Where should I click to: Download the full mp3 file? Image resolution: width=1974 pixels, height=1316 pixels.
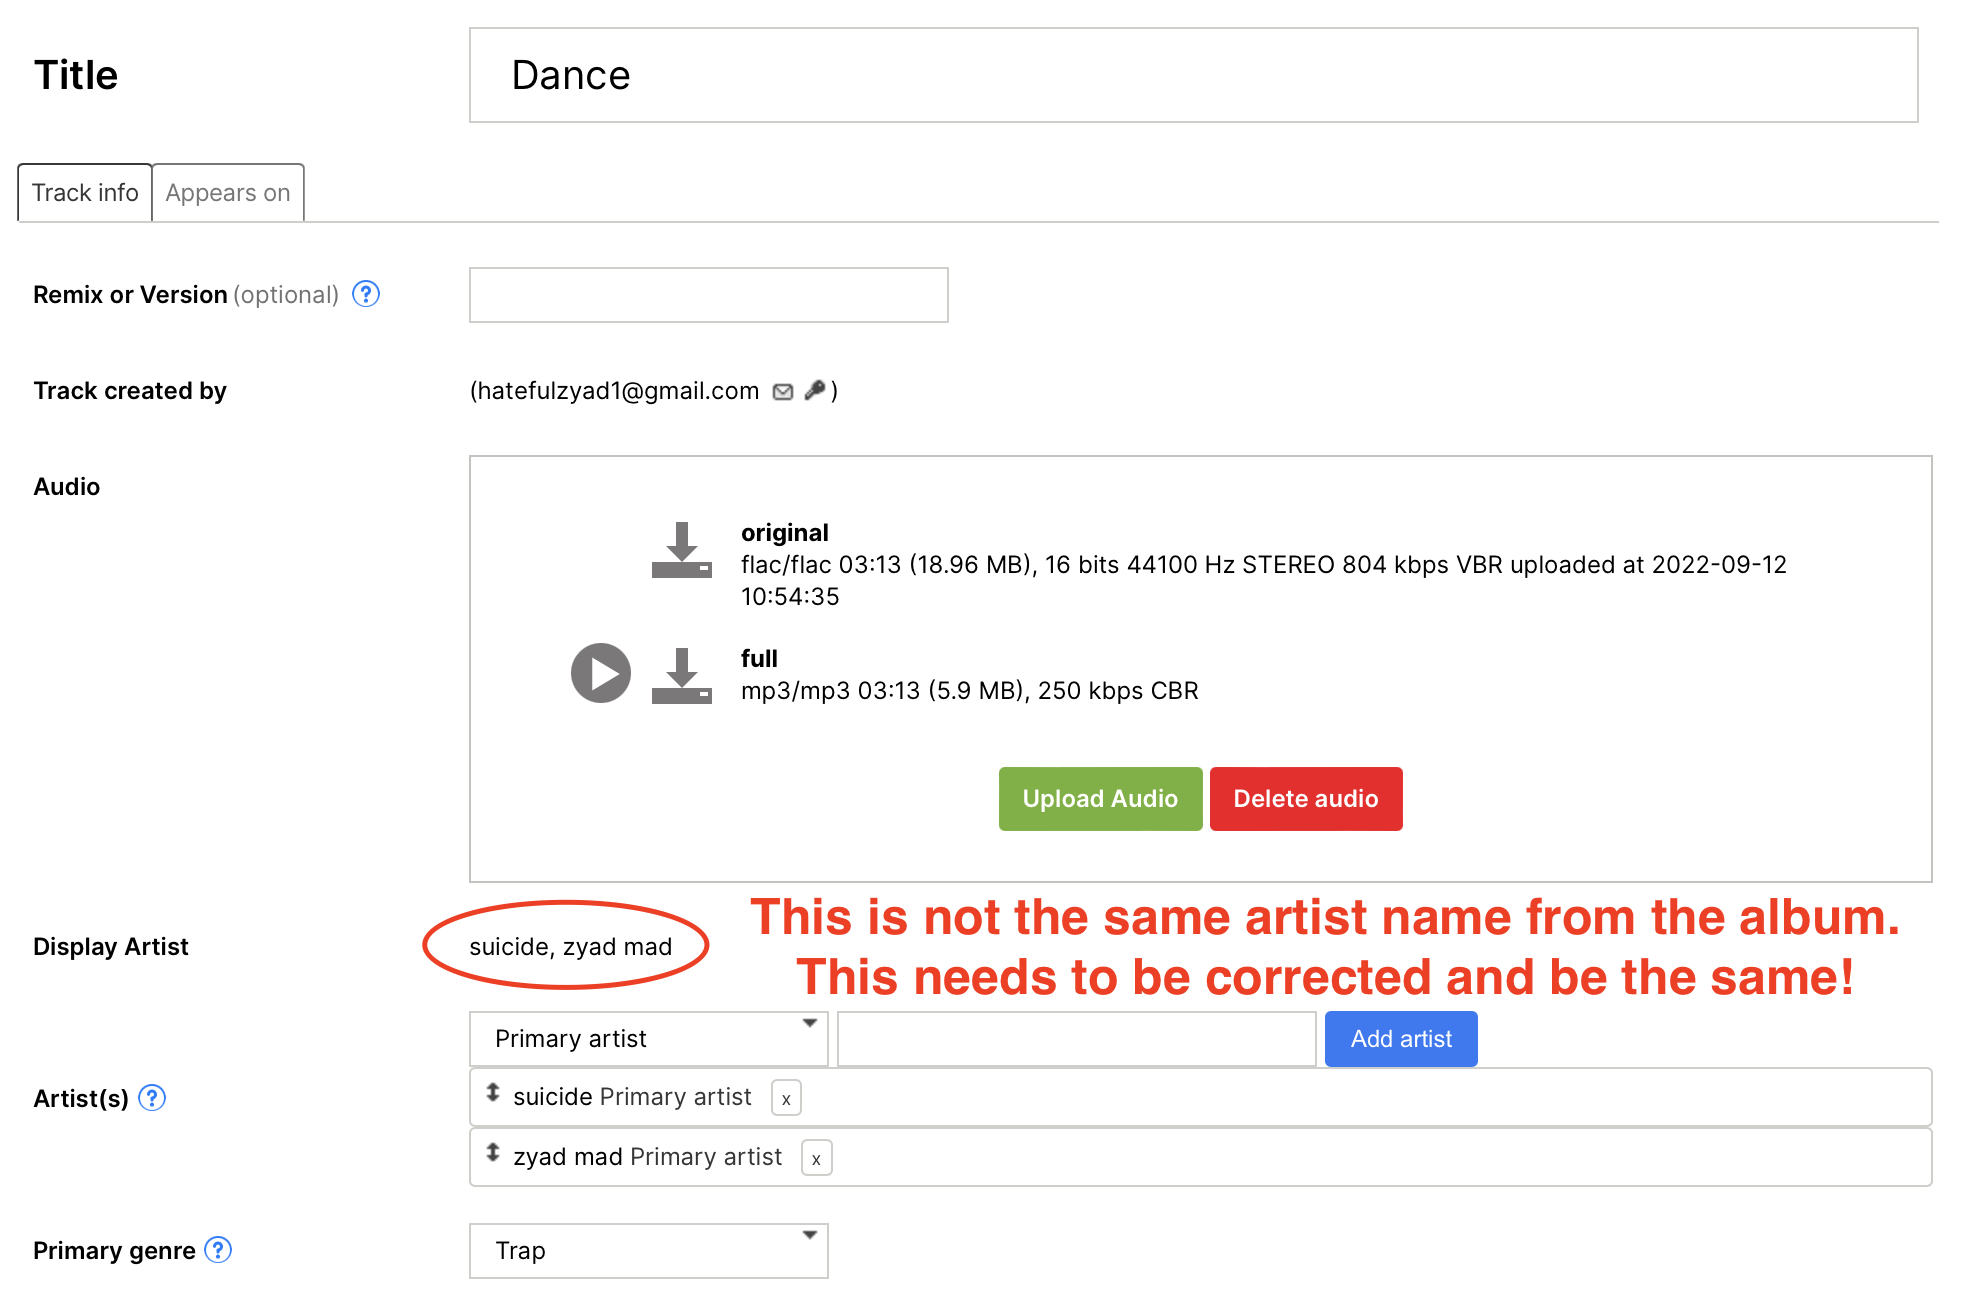click(x=681, y=676)
